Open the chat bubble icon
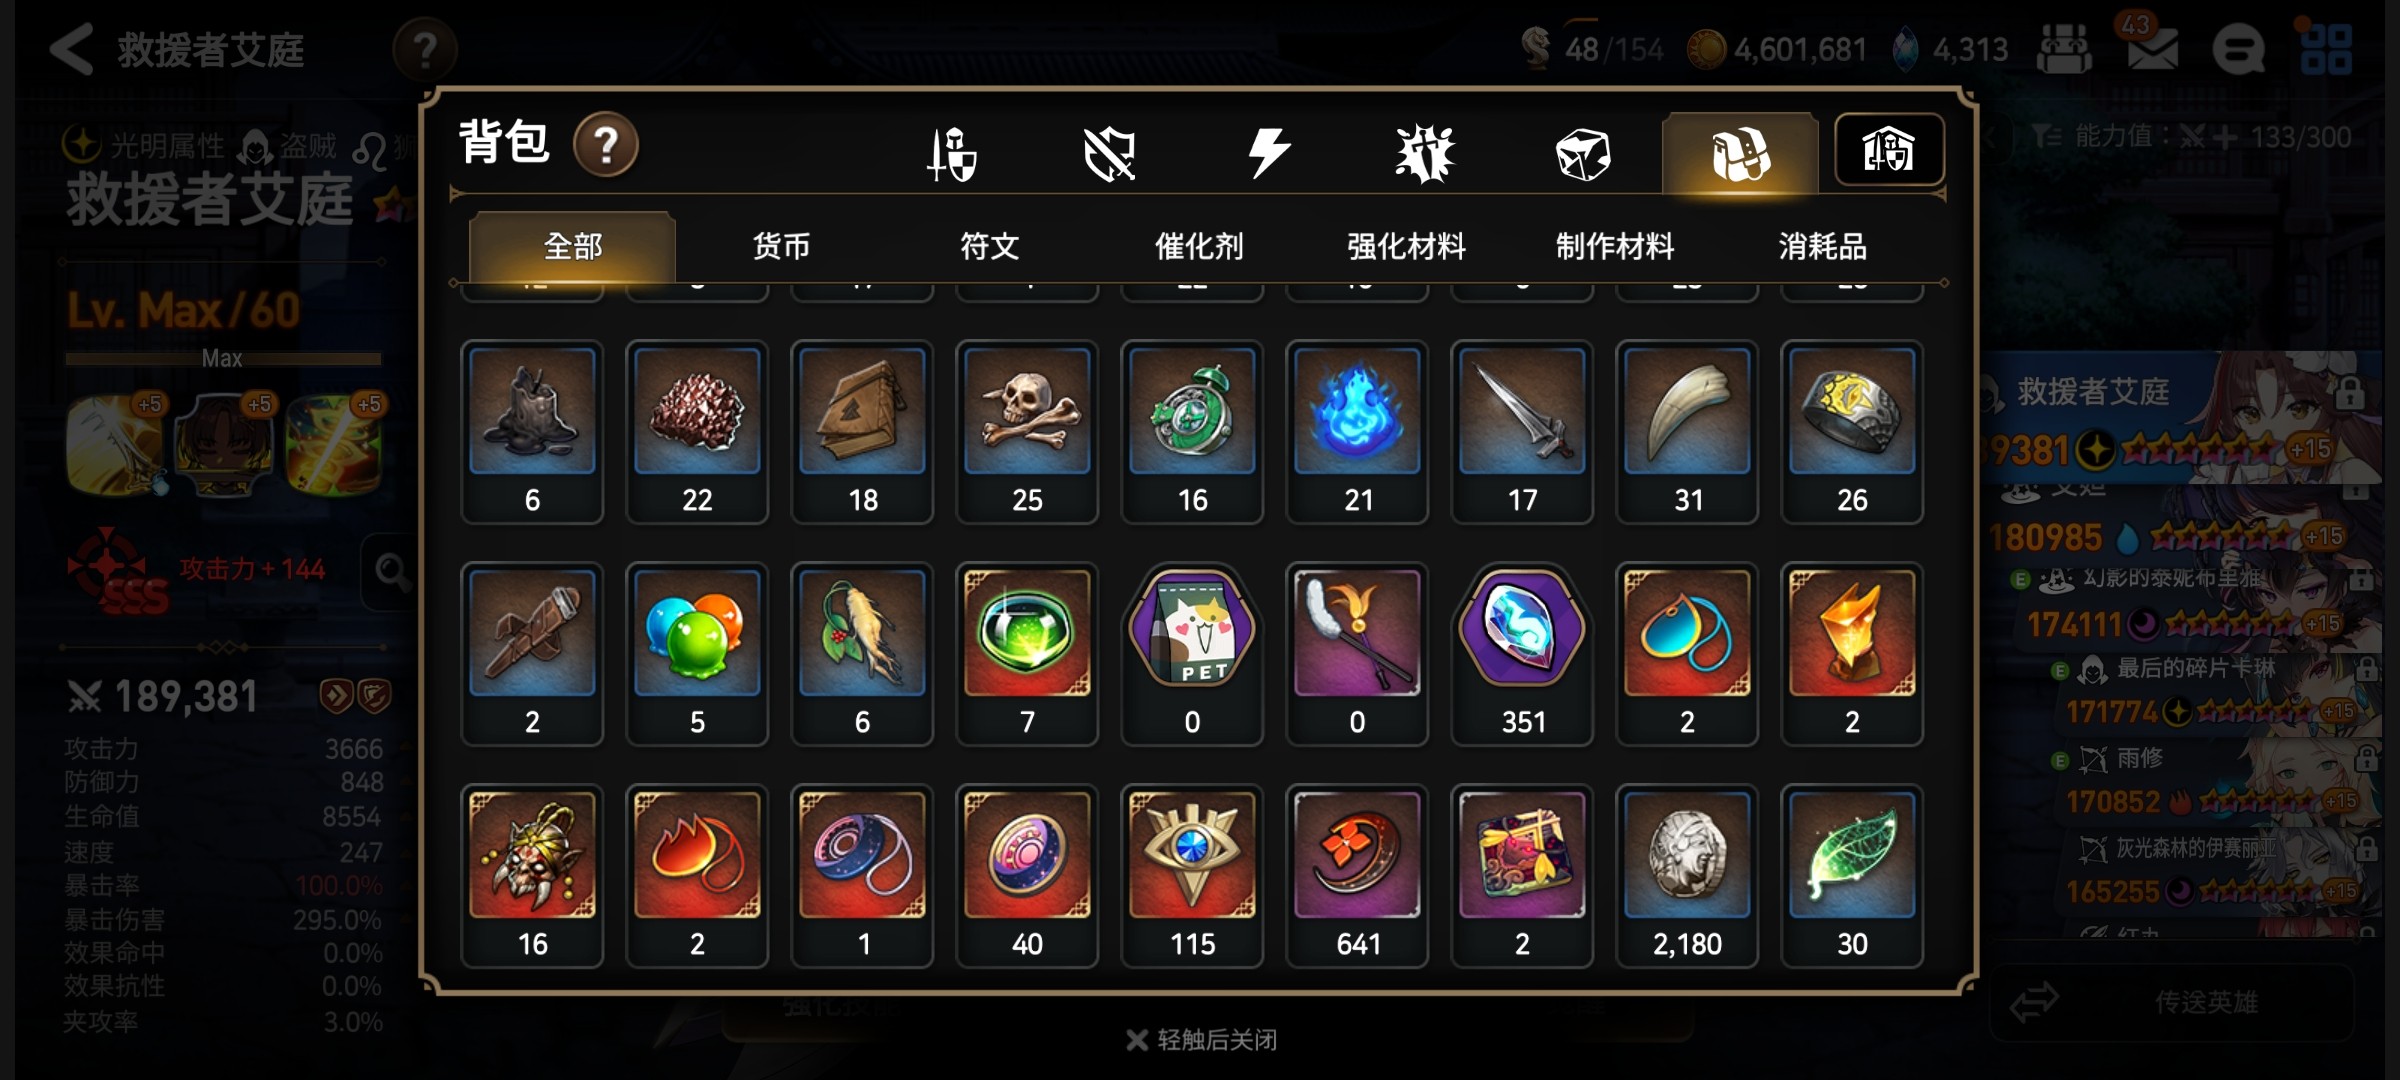This screenshot has width=2400, height=1080. [x=2238, y=48]
